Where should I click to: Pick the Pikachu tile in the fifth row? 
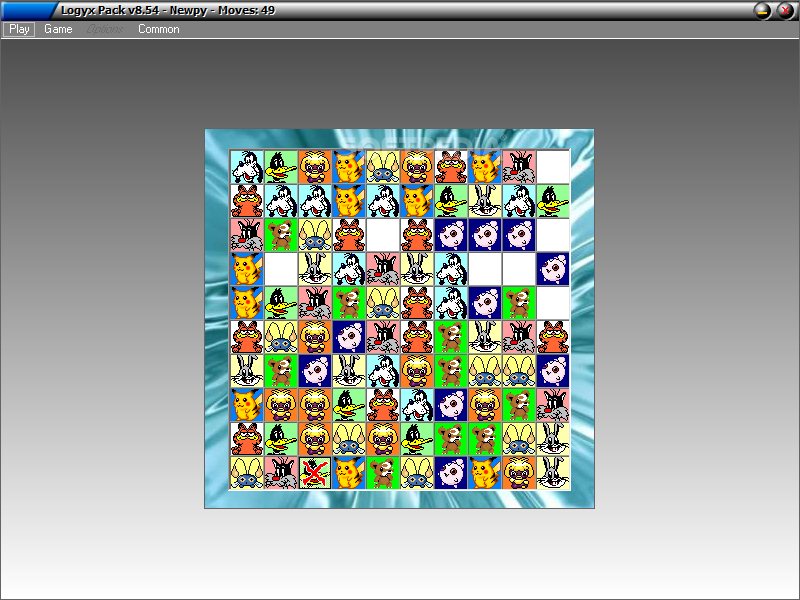click(247, 303)
